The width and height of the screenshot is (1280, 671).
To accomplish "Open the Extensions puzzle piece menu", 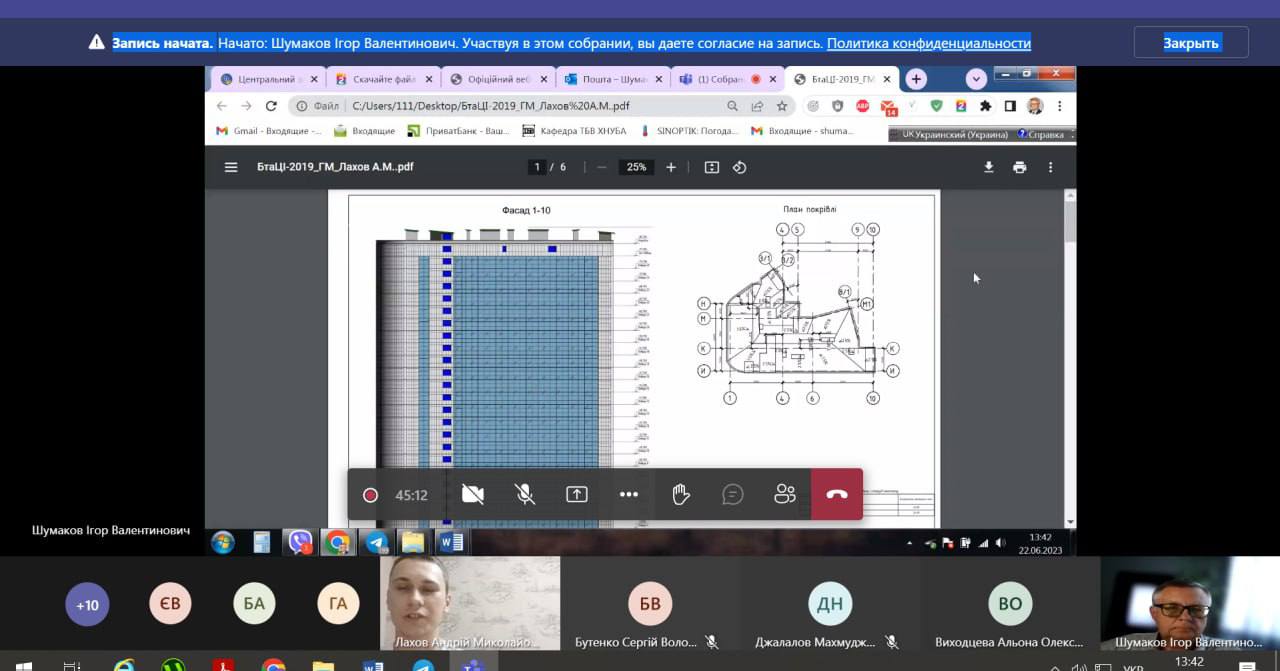I will (985, 106).
